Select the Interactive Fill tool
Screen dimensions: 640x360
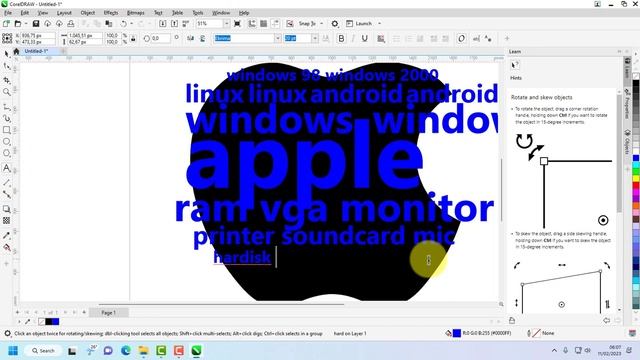7,247
